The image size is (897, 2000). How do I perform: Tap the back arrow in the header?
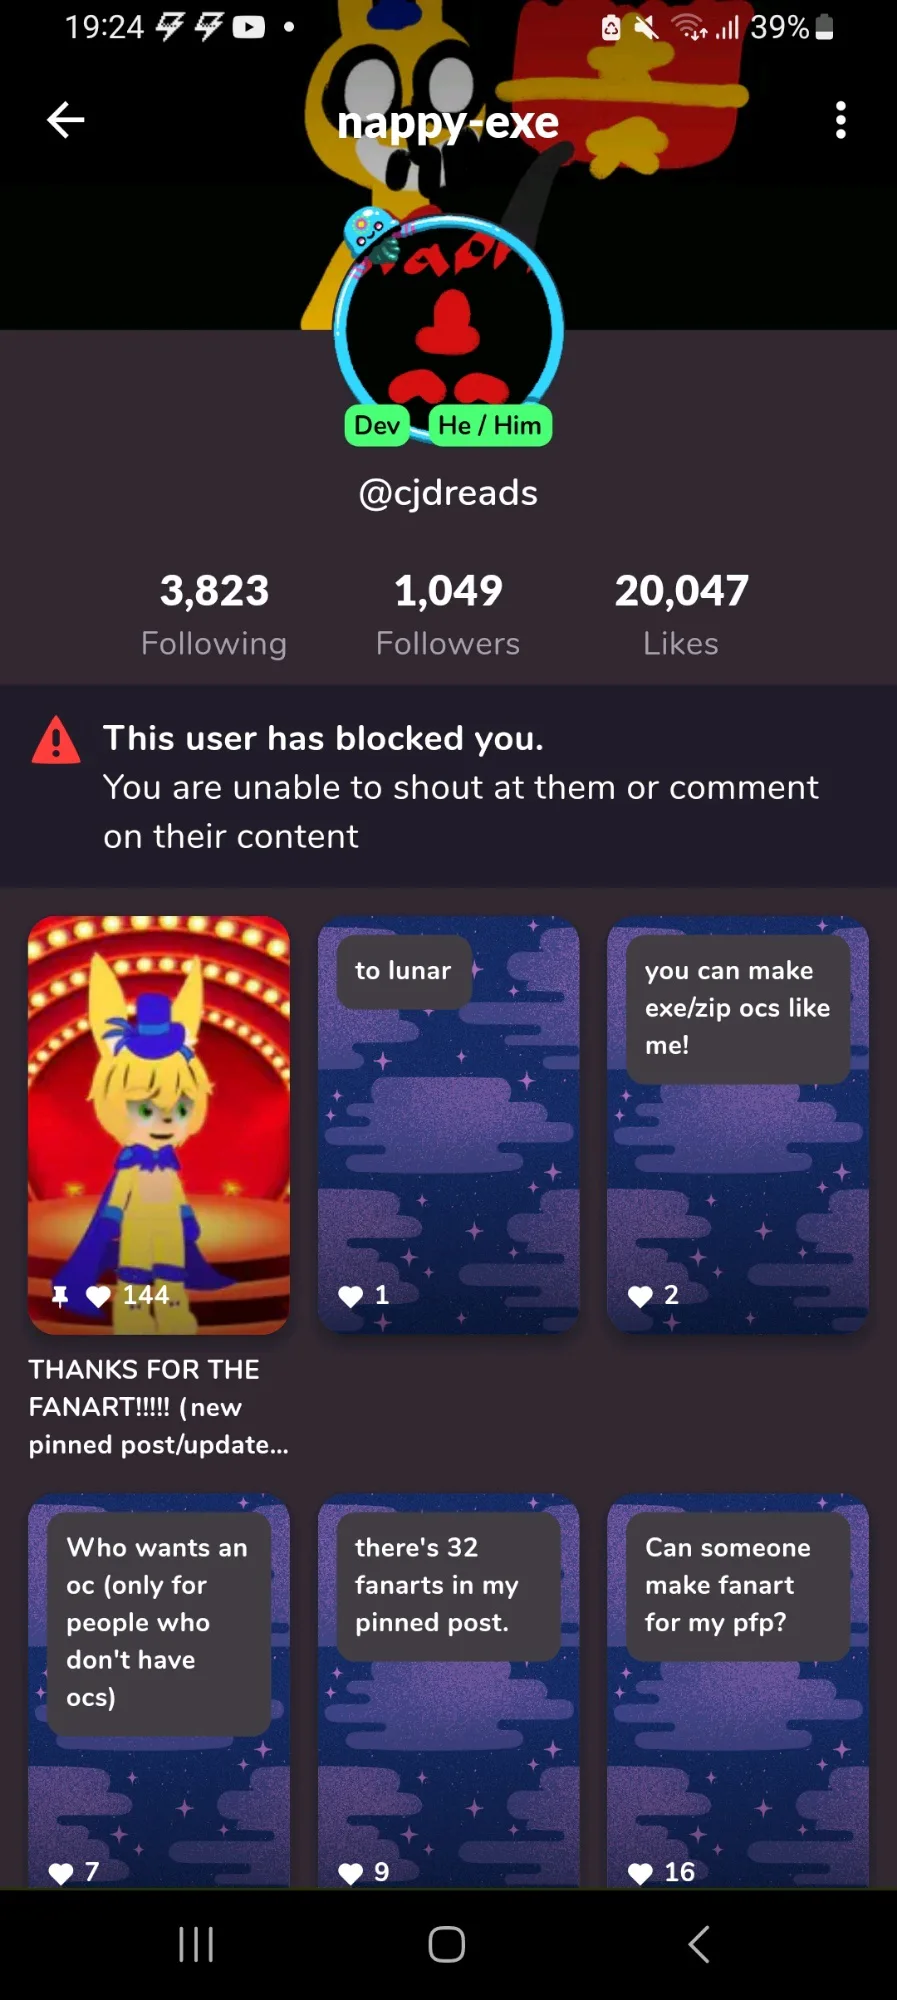(66, 120)
